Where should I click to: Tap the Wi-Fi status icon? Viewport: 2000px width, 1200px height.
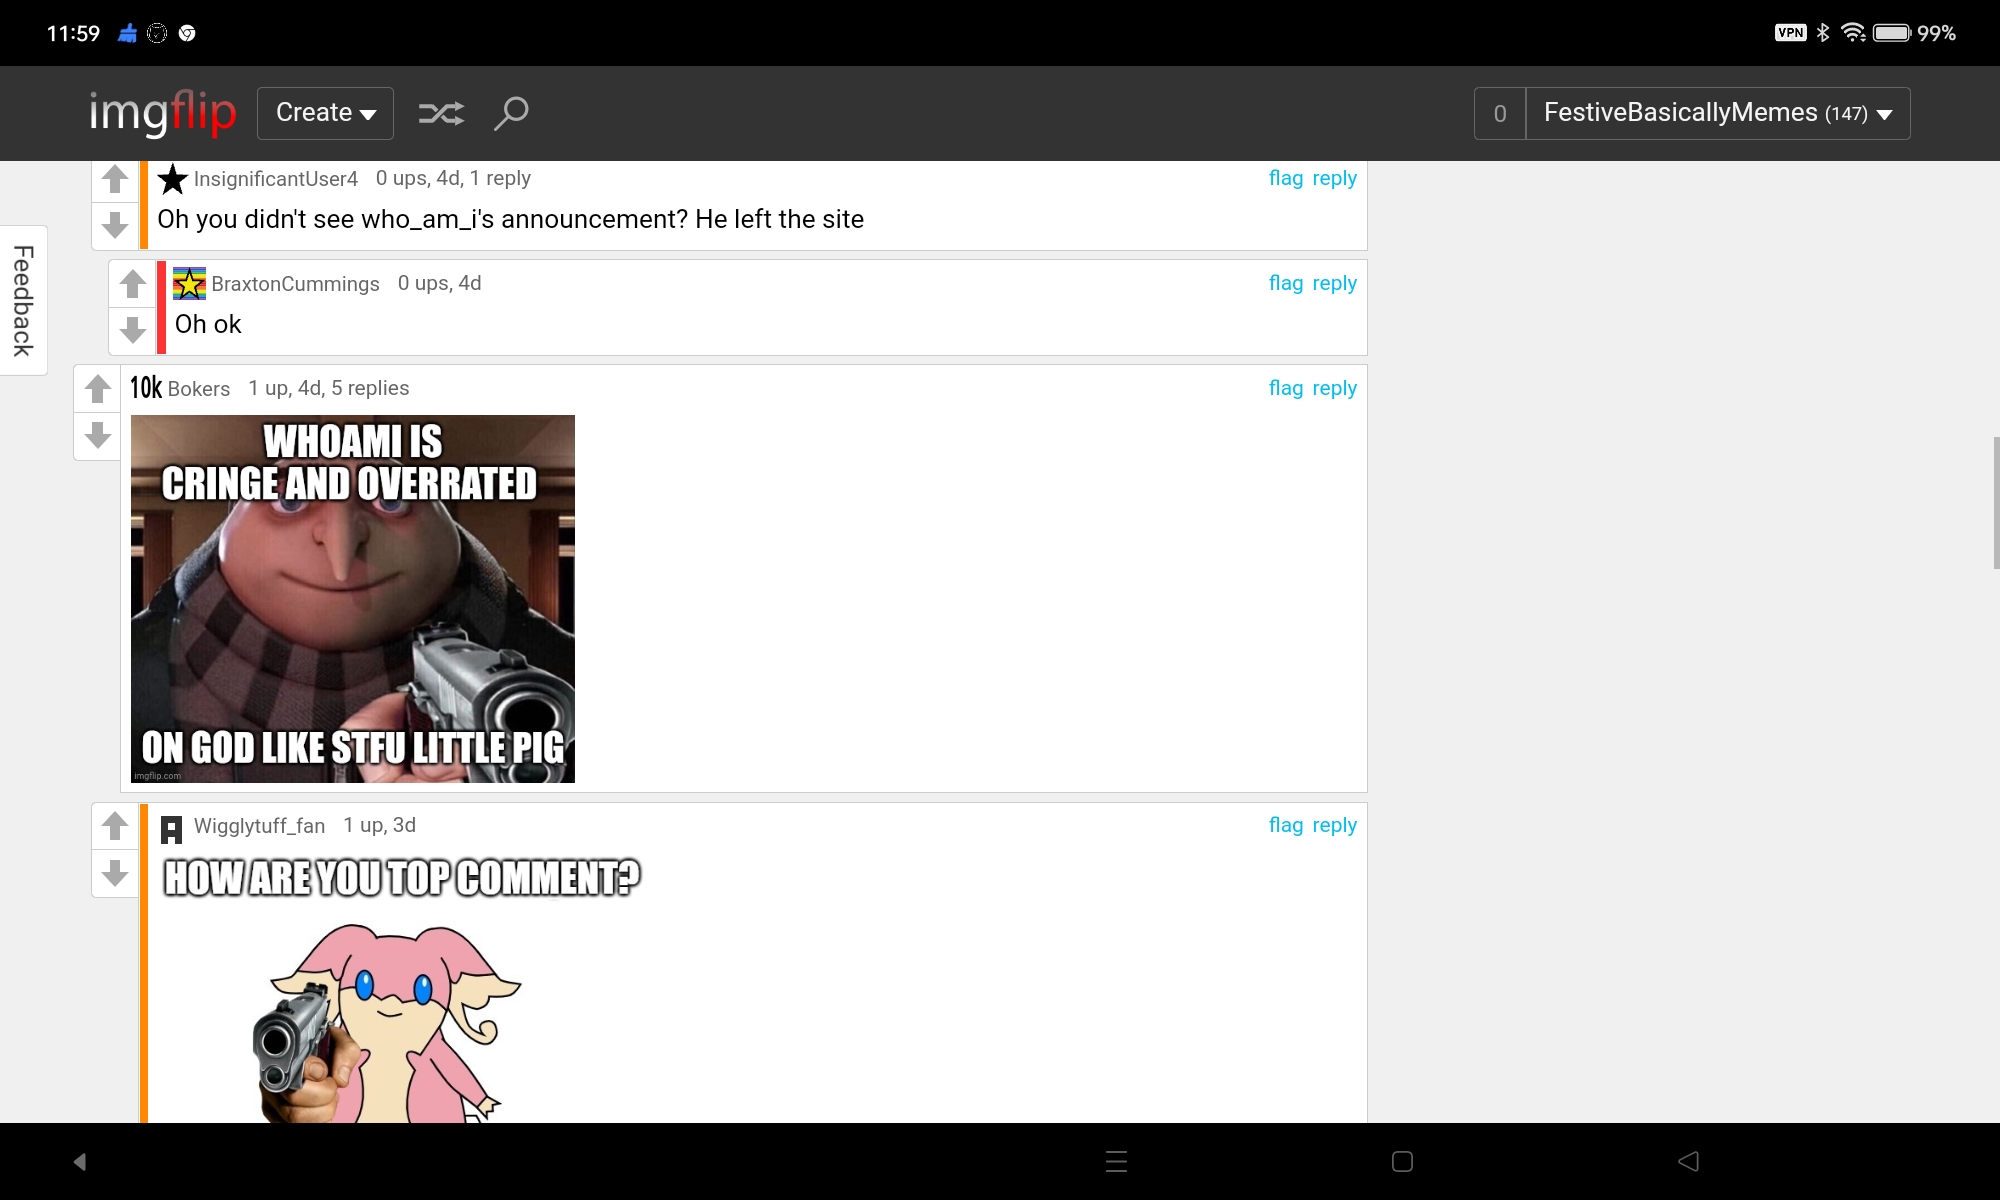[x=1853, y=33]
